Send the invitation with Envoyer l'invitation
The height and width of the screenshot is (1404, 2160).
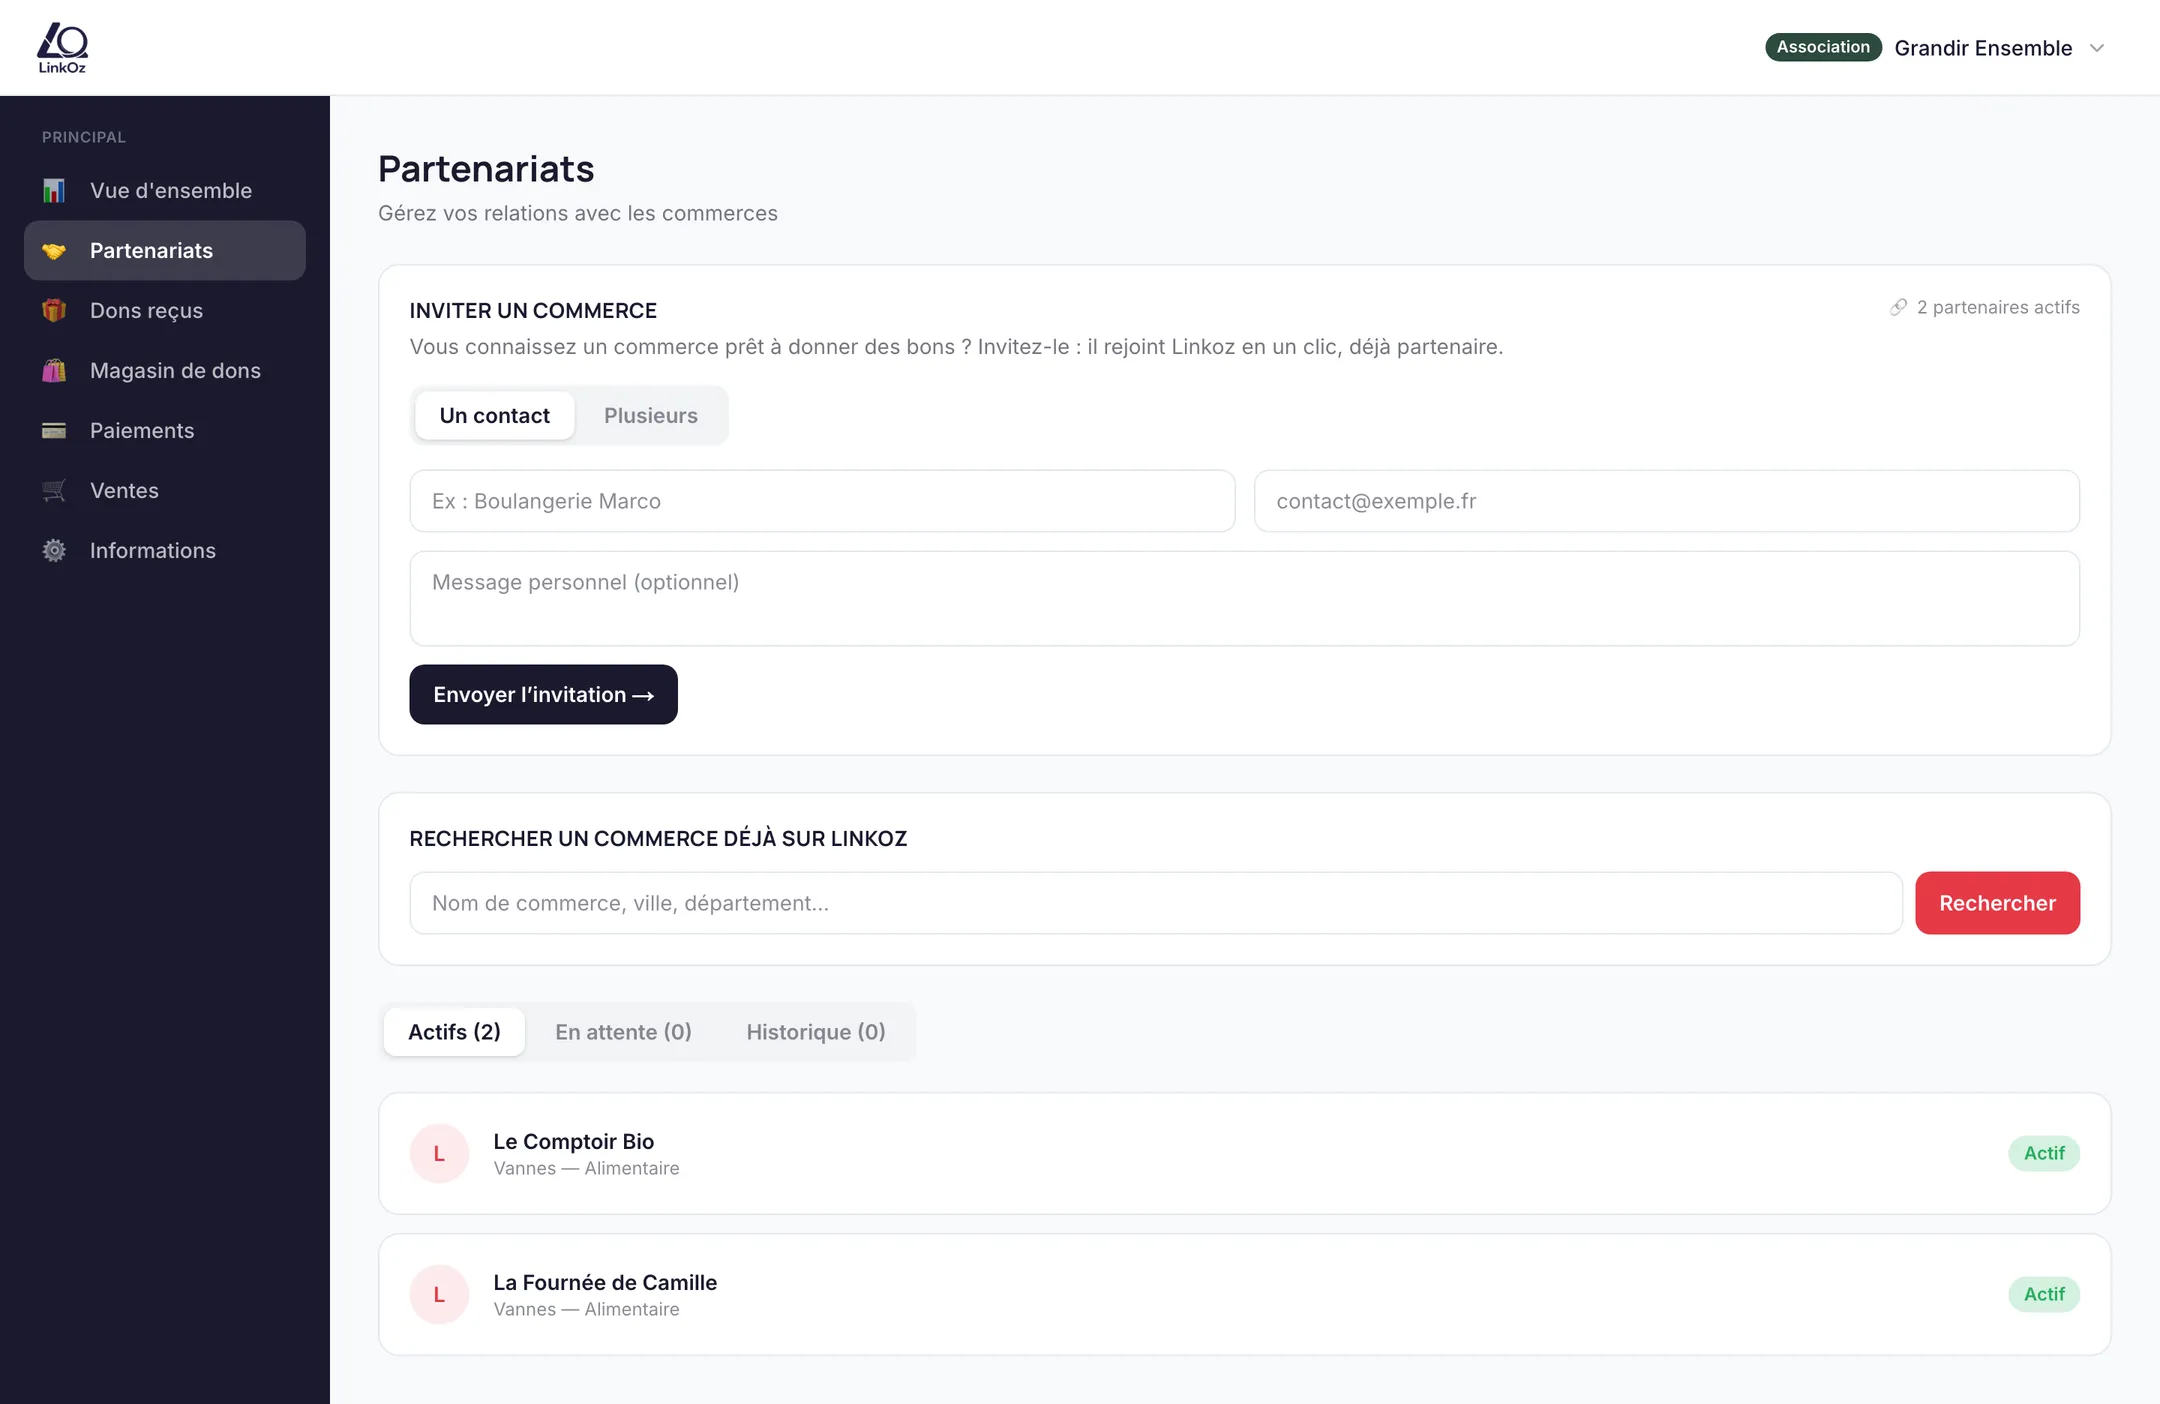543,694
